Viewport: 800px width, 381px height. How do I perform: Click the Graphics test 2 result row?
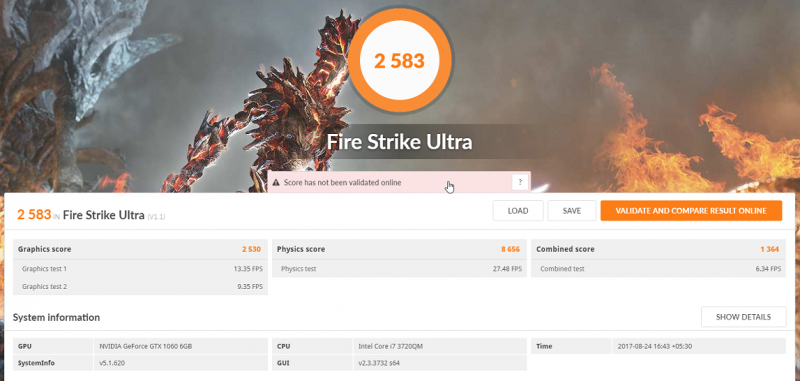(140, 287)
